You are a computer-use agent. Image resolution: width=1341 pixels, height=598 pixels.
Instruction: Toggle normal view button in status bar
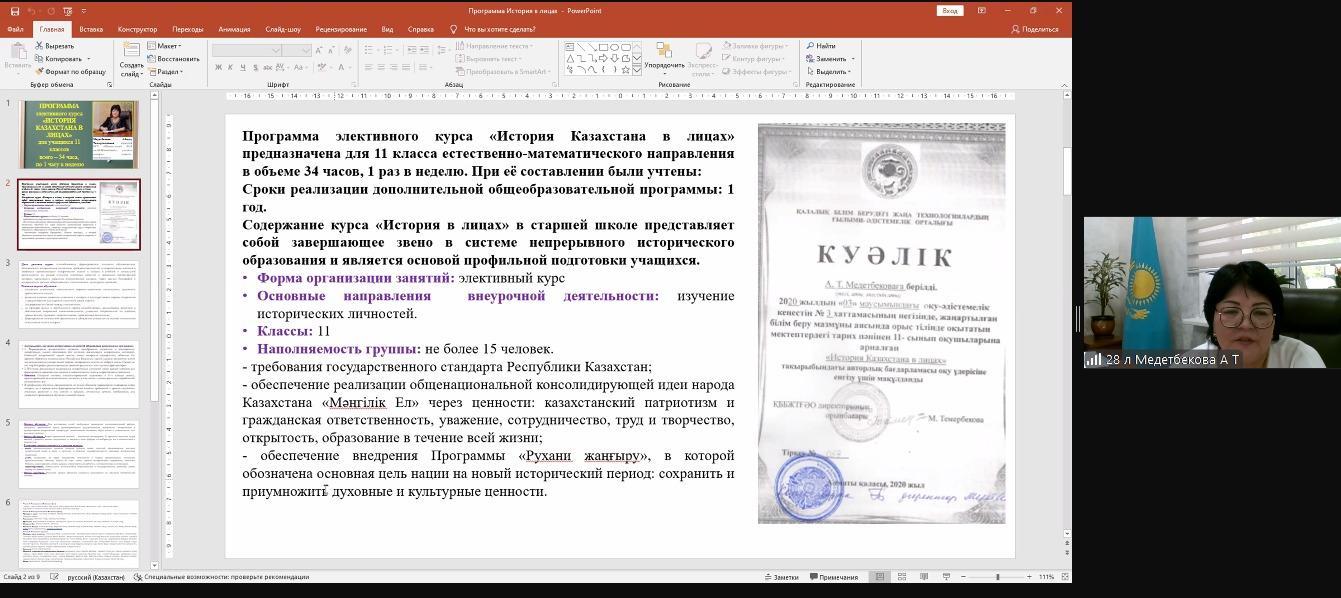[x=879, y=577]
